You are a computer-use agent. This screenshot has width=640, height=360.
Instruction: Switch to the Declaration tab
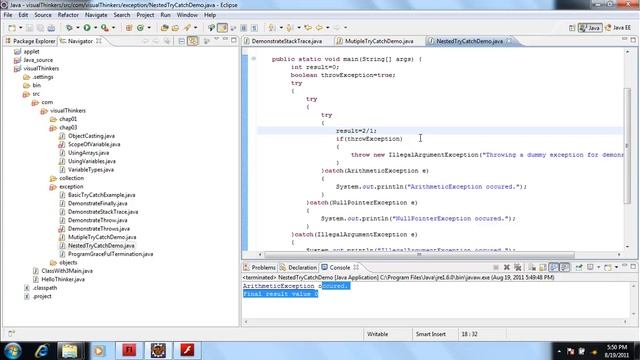pyautogui.click(x=298, y=267)
